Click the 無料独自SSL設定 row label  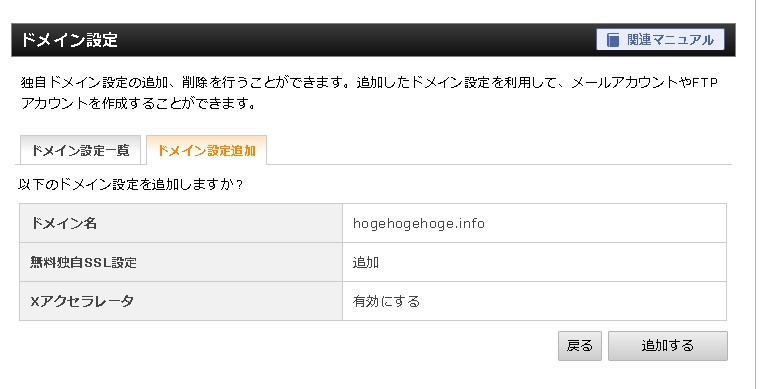click(83, 262)
